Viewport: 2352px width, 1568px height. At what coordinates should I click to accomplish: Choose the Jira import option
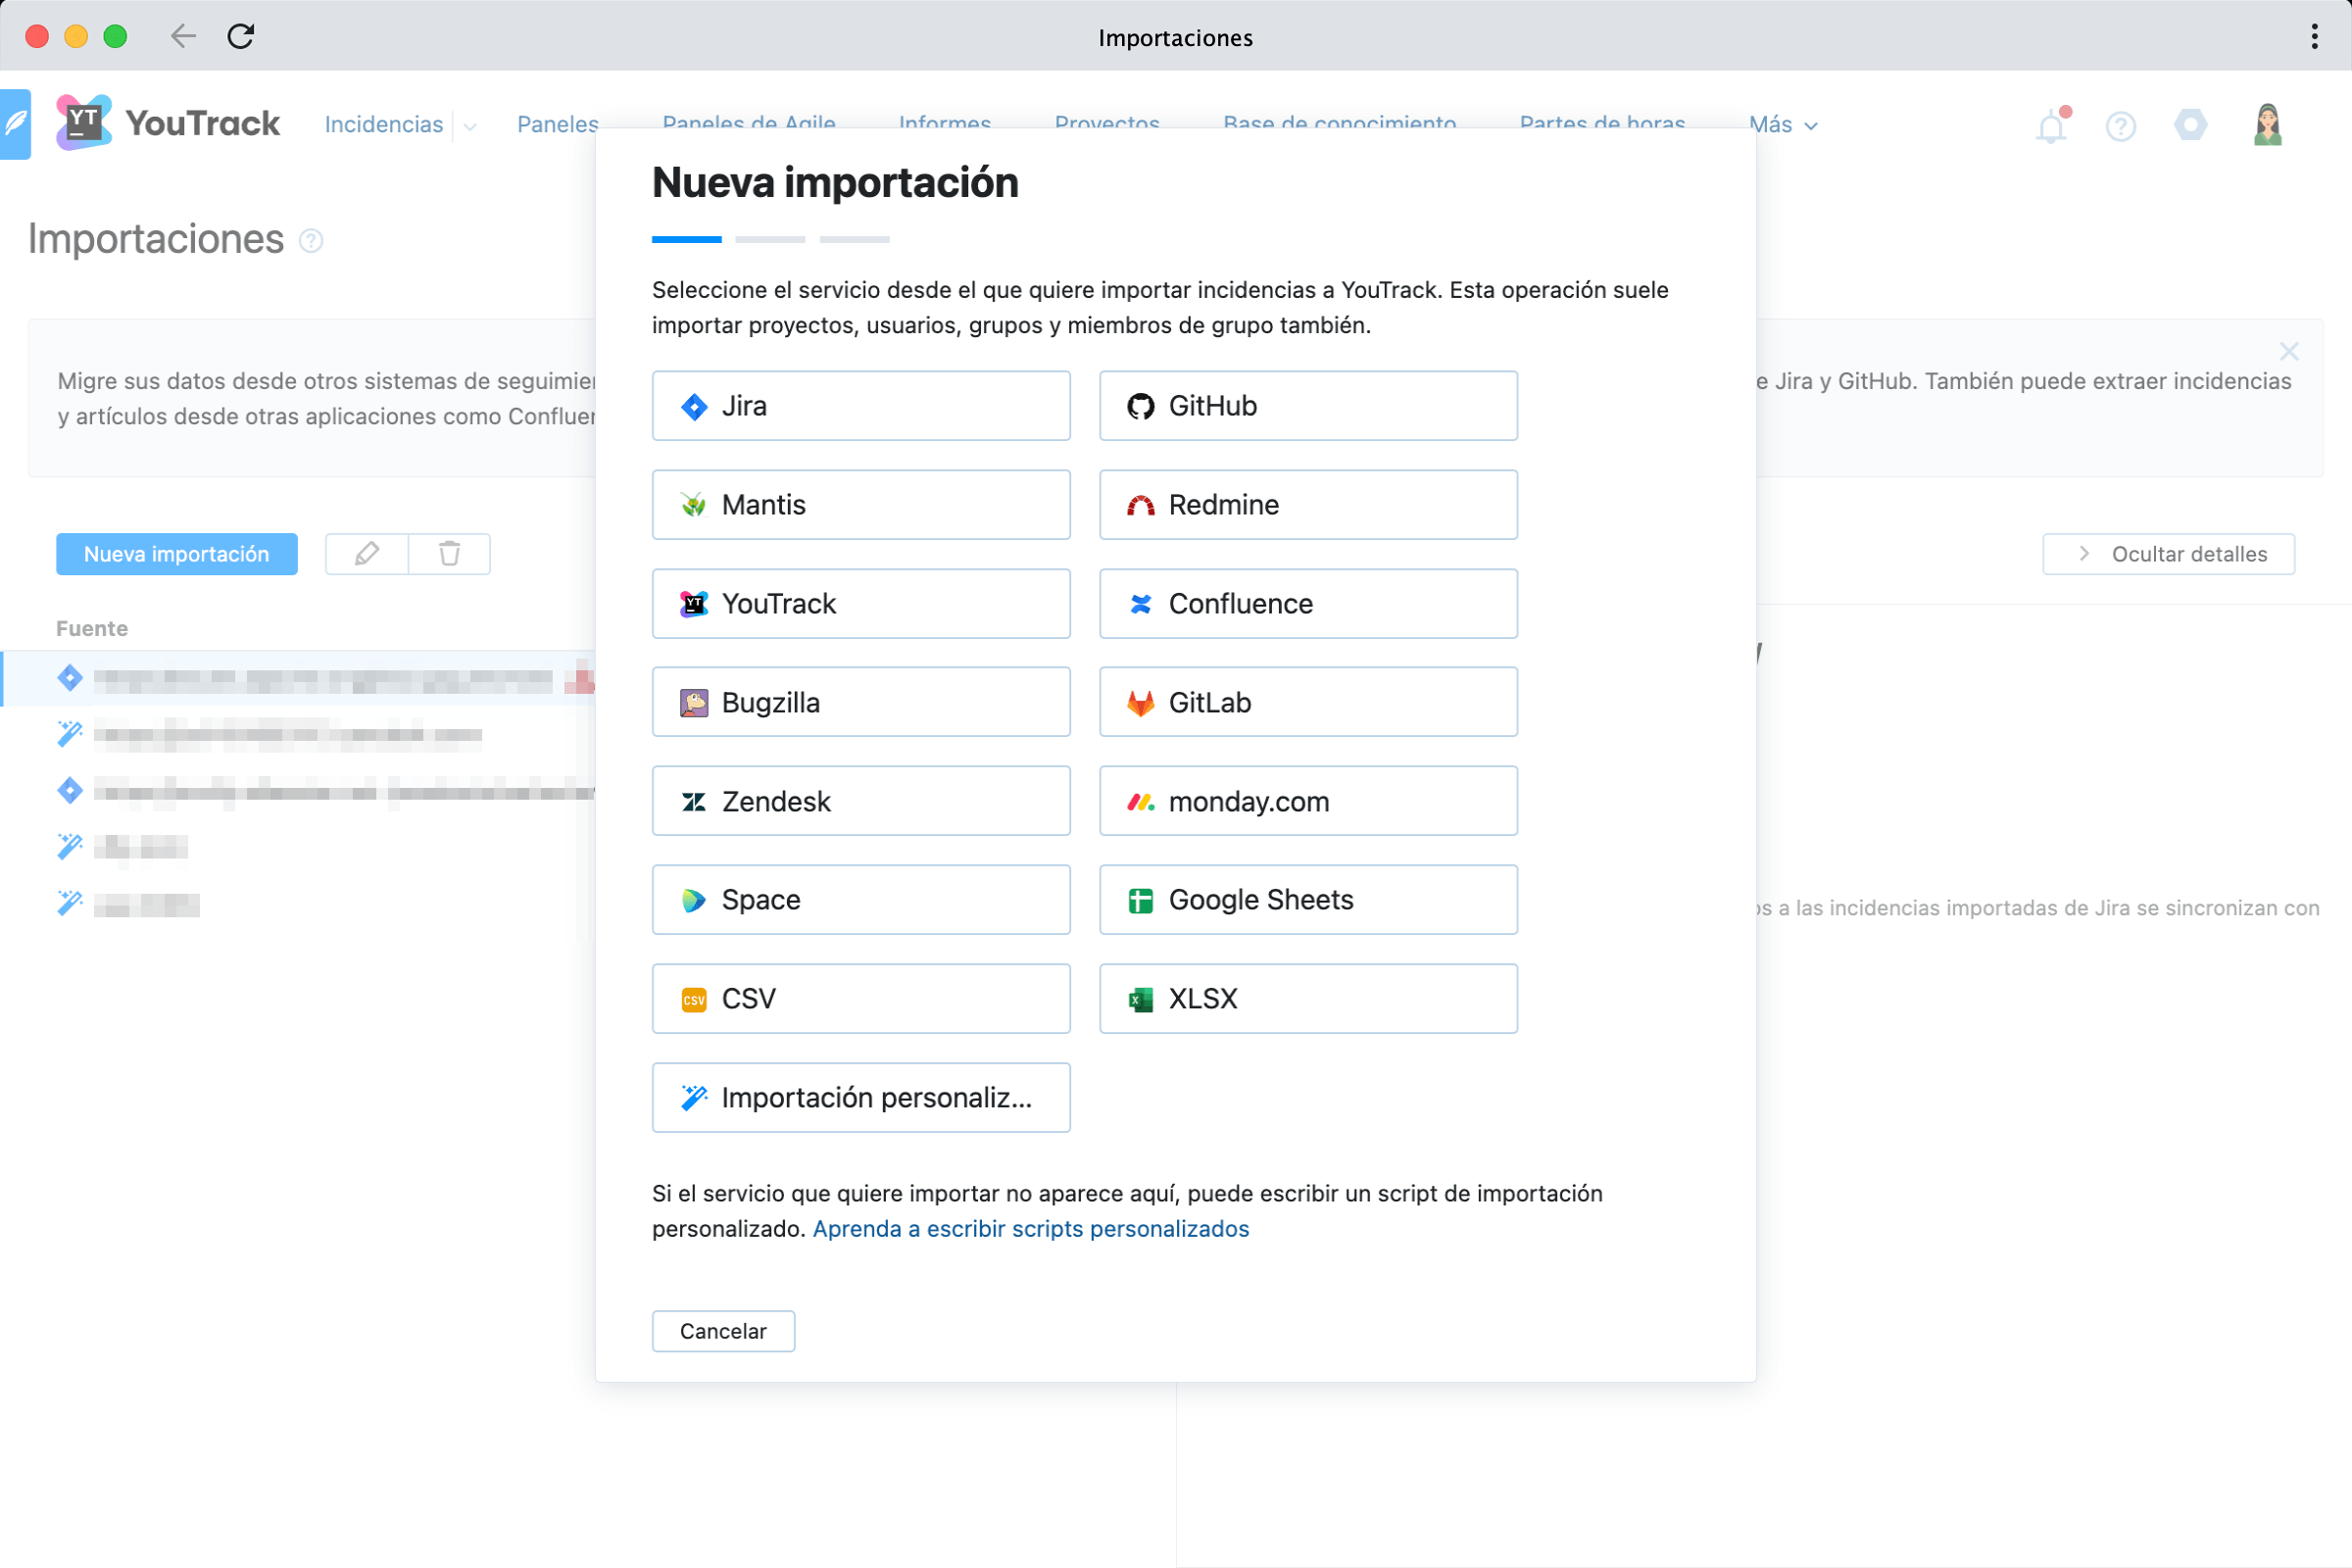pos(861,406)
